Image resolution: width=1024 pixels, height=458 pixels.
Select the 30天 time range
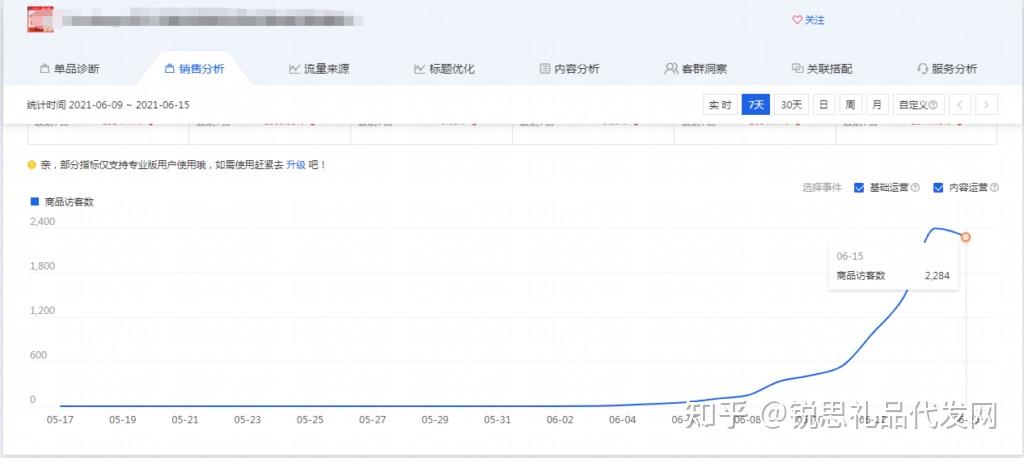tap(792, 105)
